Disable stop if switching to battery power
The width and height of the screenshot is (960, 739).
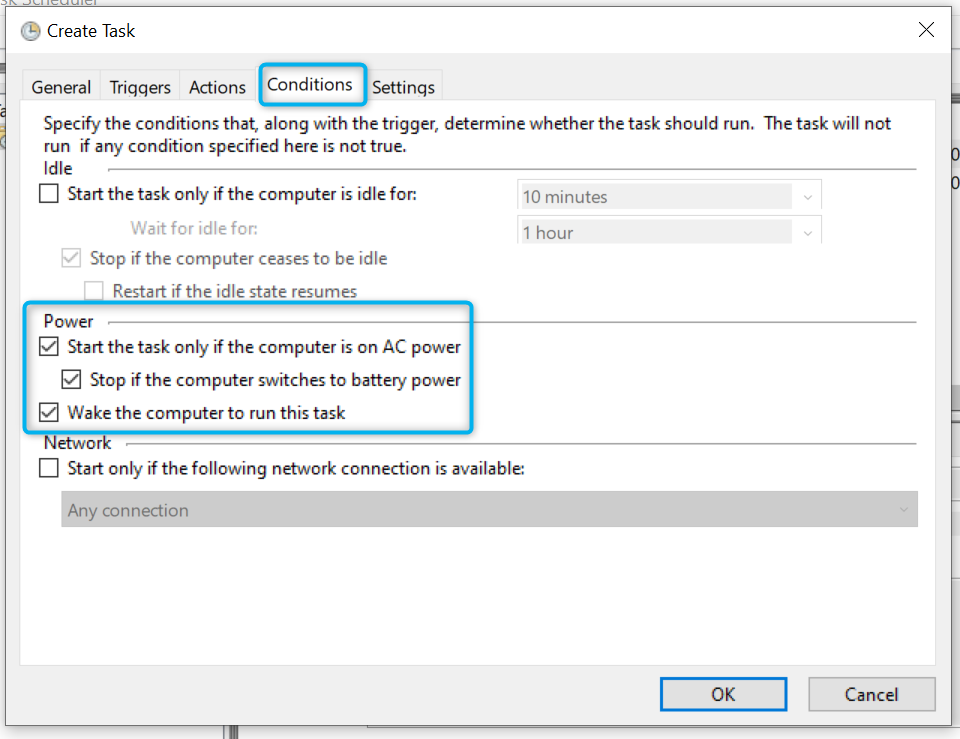(71, 380)
